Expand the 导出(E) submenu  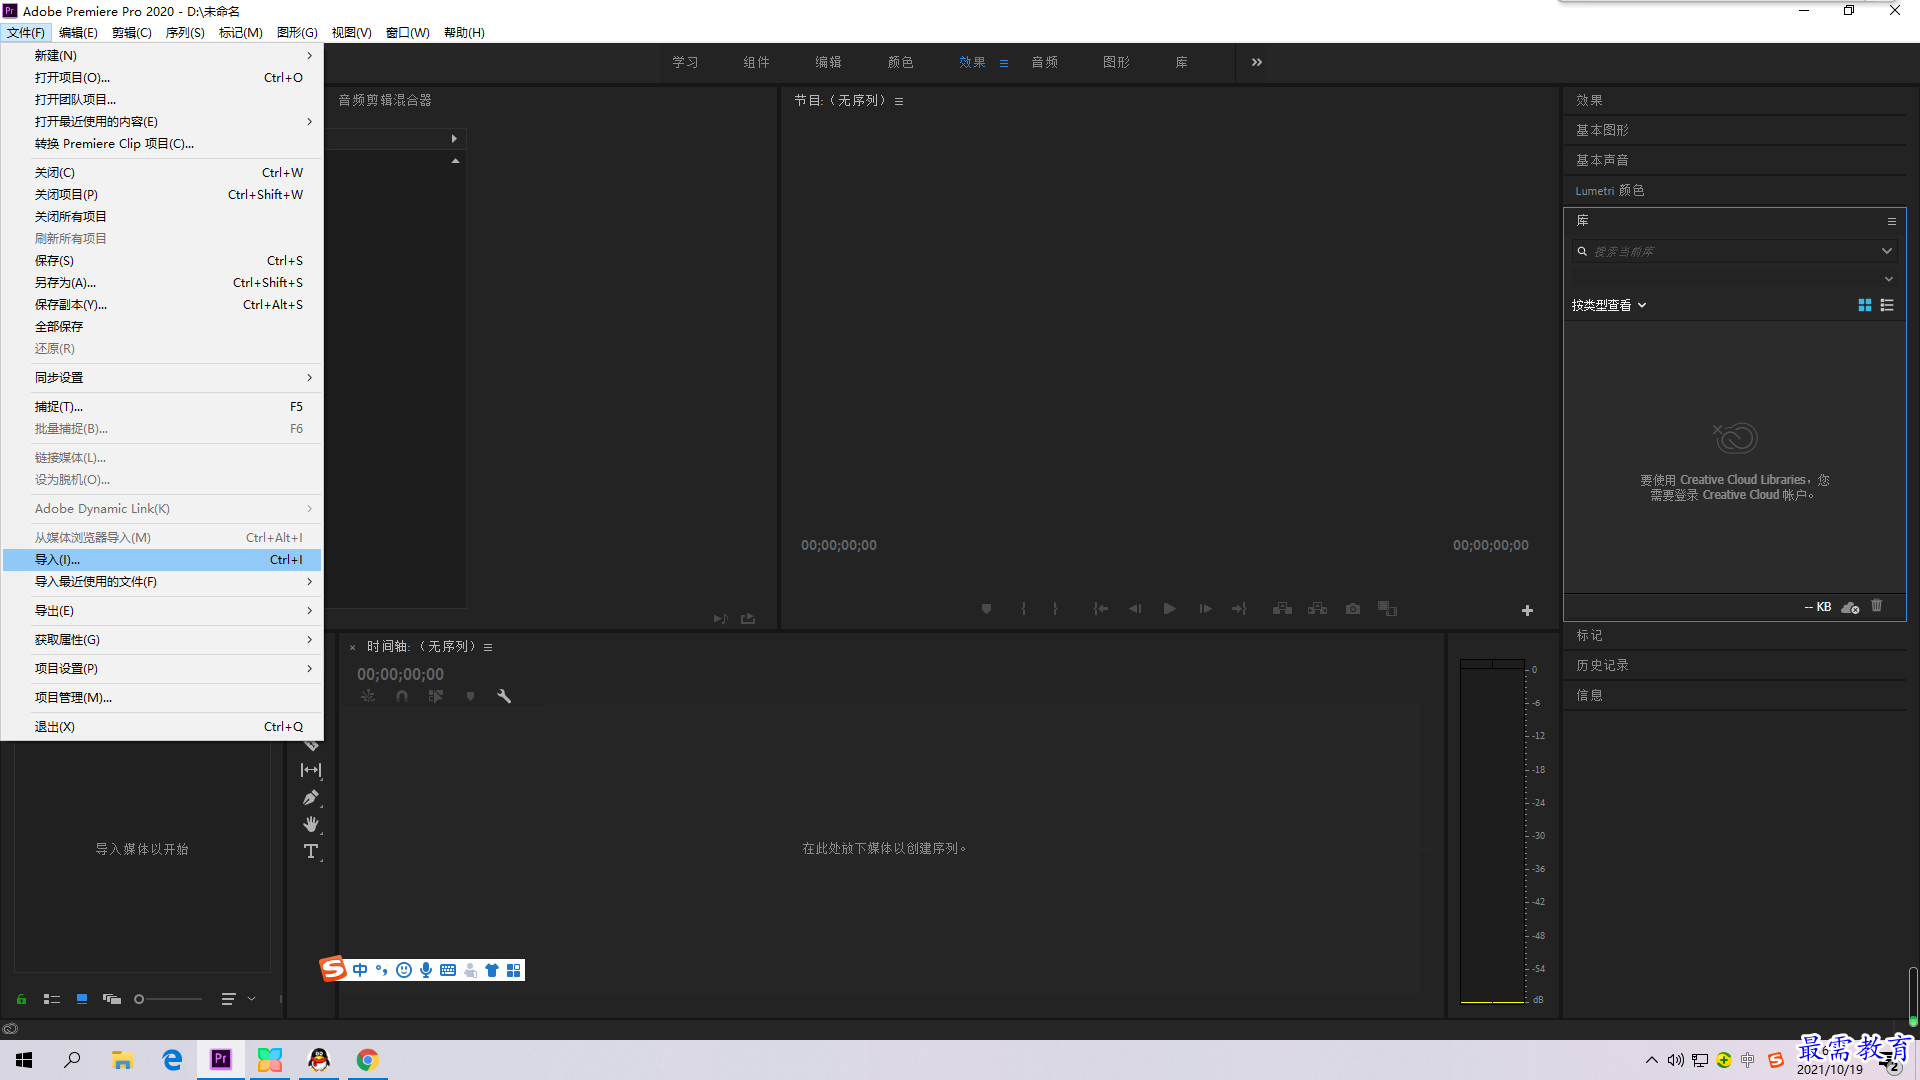162,610
